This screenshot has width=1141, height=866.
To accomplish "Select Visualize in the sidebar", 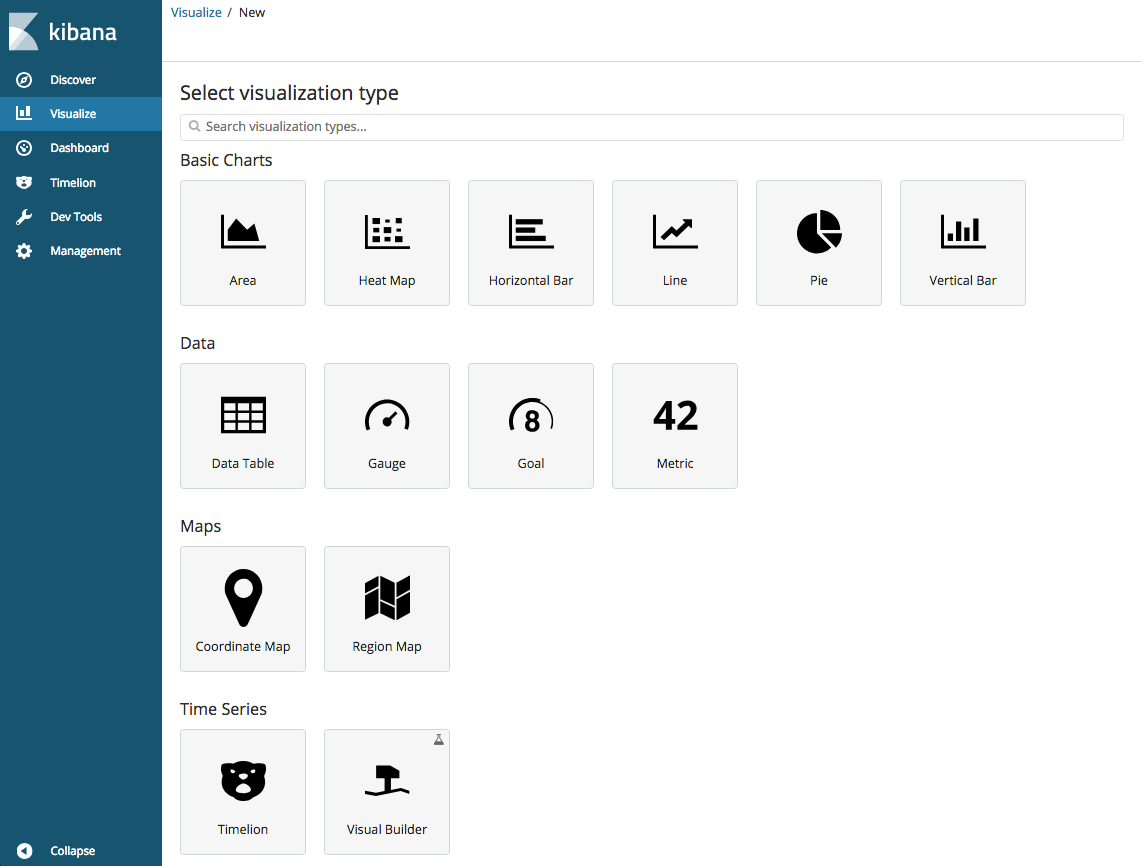I will (81, 114).
